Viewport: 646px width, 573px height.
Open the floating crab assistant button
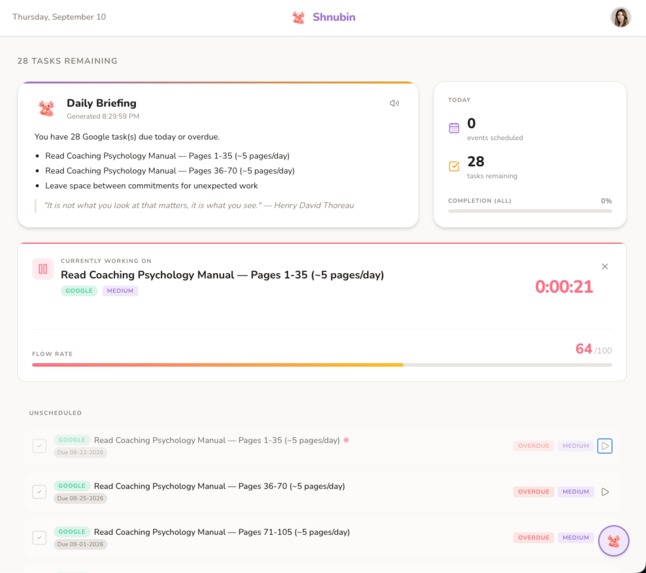[613, 540]
